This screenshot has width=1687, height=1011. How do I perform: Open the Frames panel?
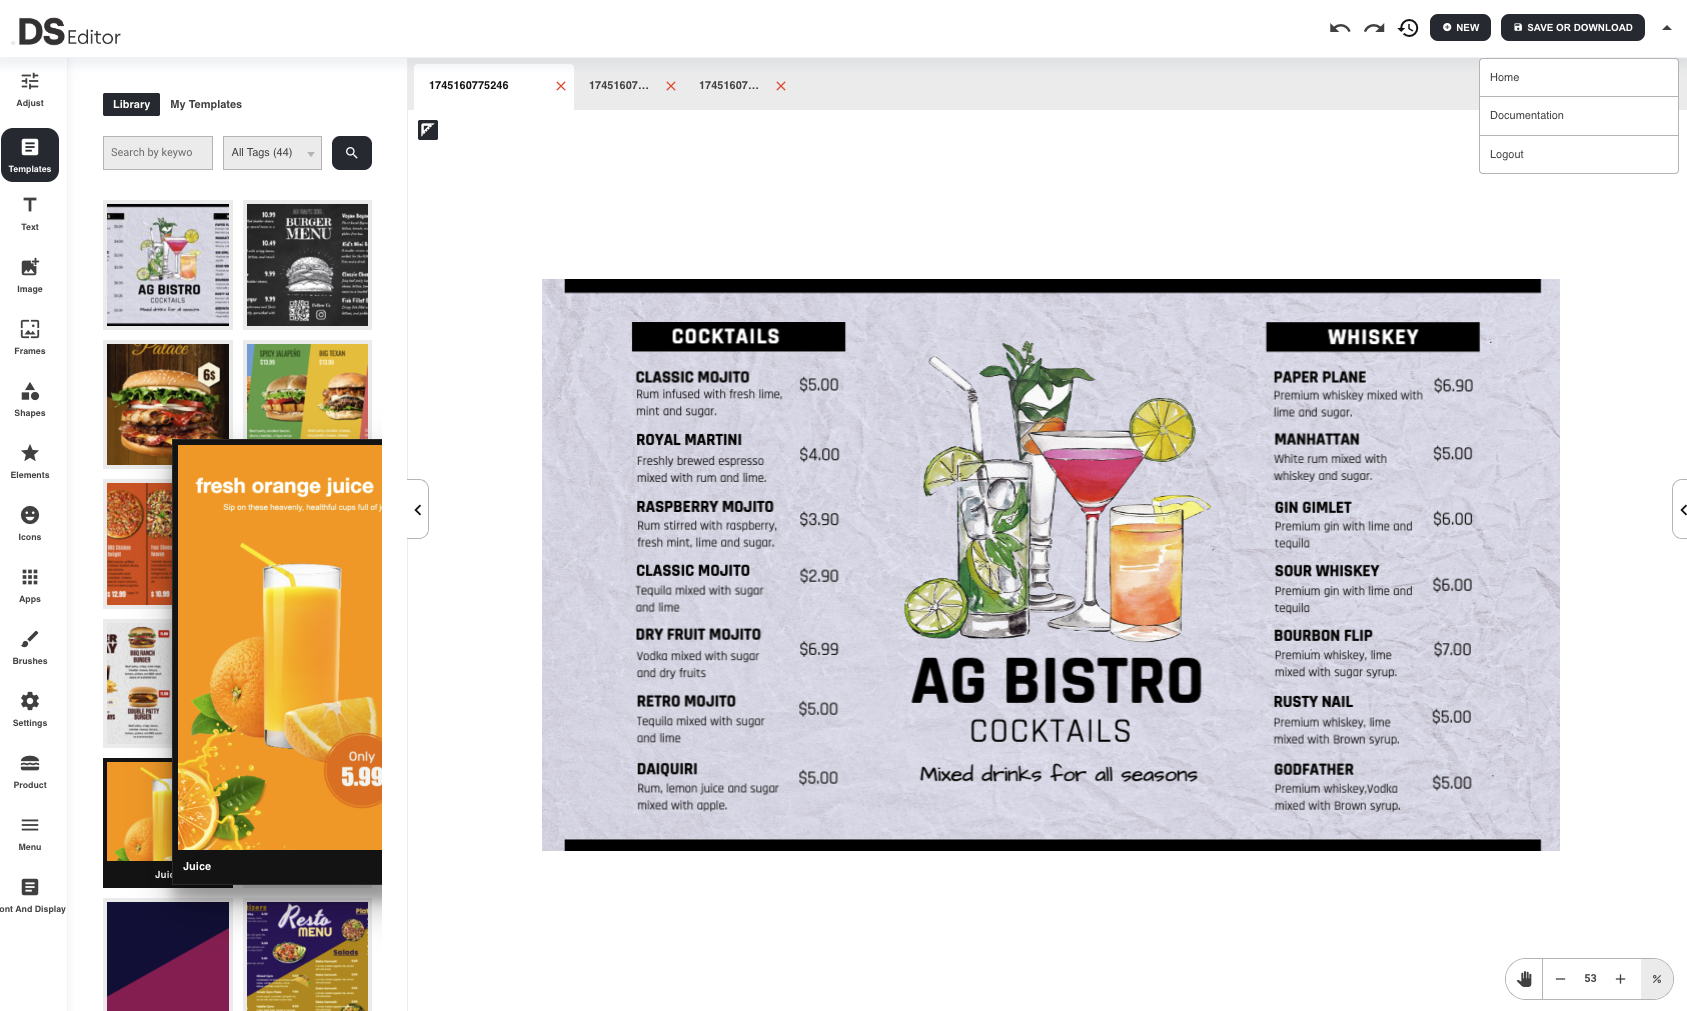tap(30, 337)
